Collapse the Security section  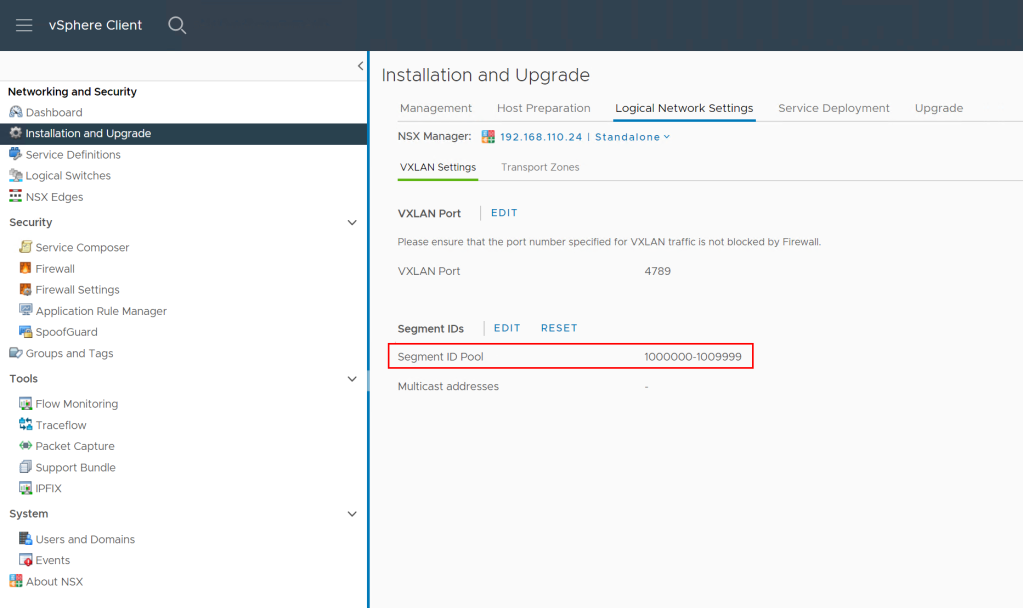tap(351, 222)
